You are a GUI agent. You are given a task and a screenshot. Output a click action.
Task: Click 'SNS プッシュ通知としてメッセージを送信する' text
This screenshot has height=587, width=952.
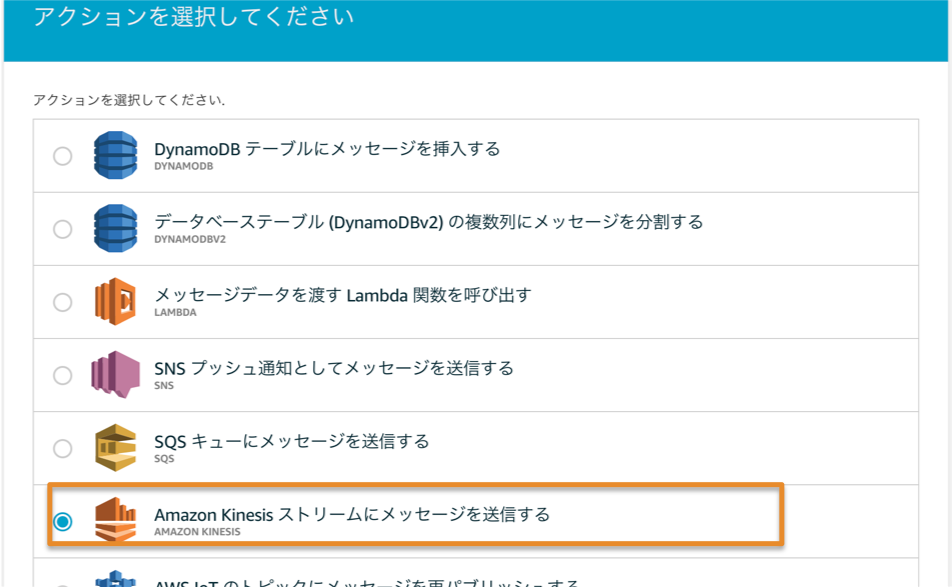tap(334, 368)
